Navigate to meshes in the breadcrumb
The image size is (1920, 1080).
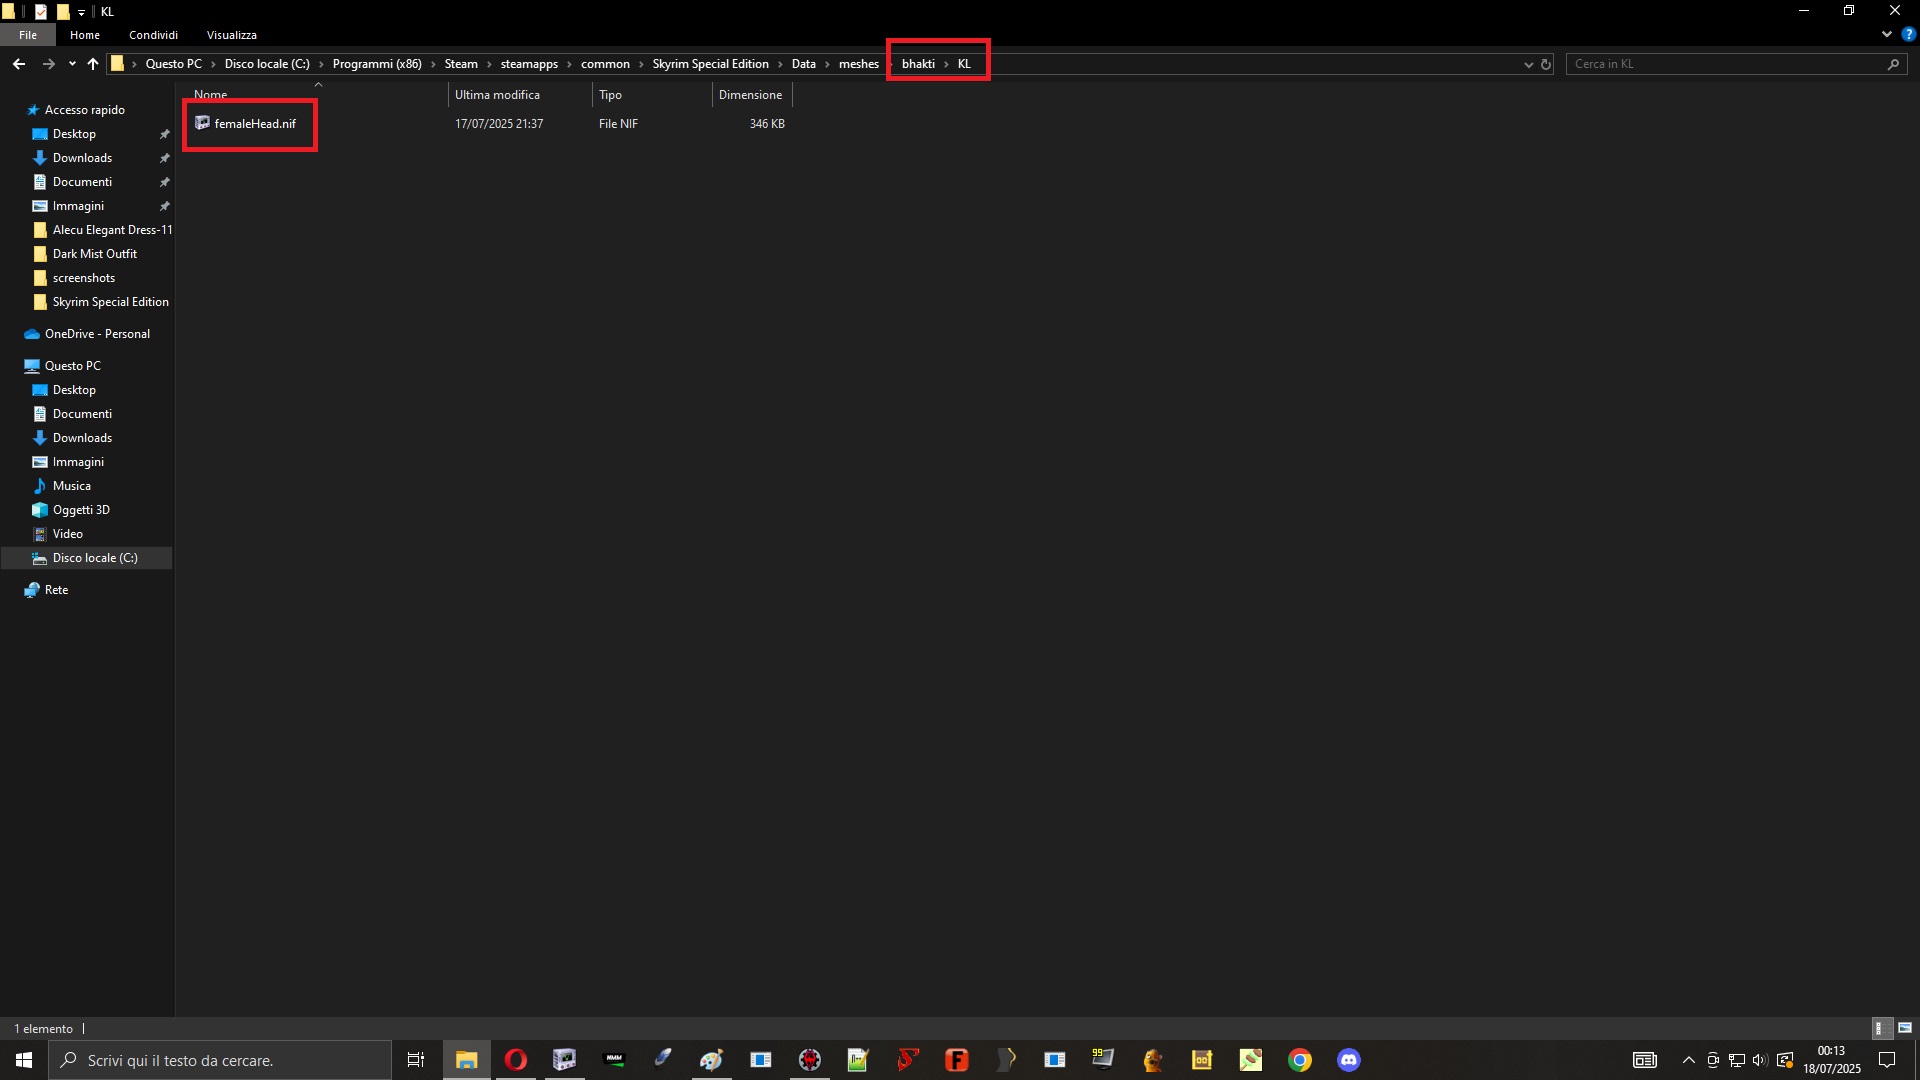[x=858, y=64]
